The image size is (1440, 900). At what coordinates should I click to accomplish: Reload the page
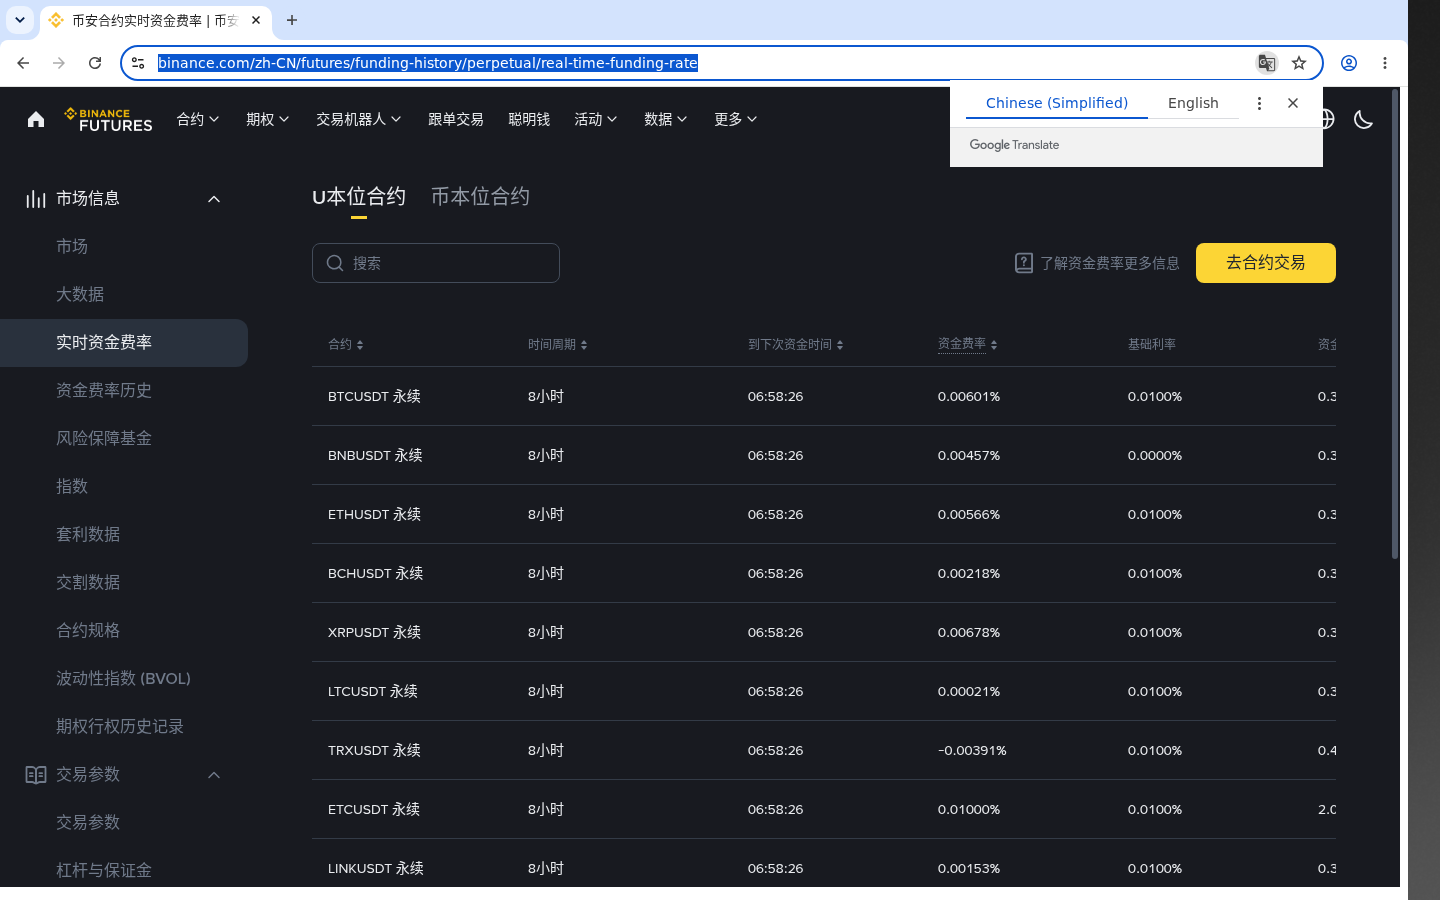[95, 63]
